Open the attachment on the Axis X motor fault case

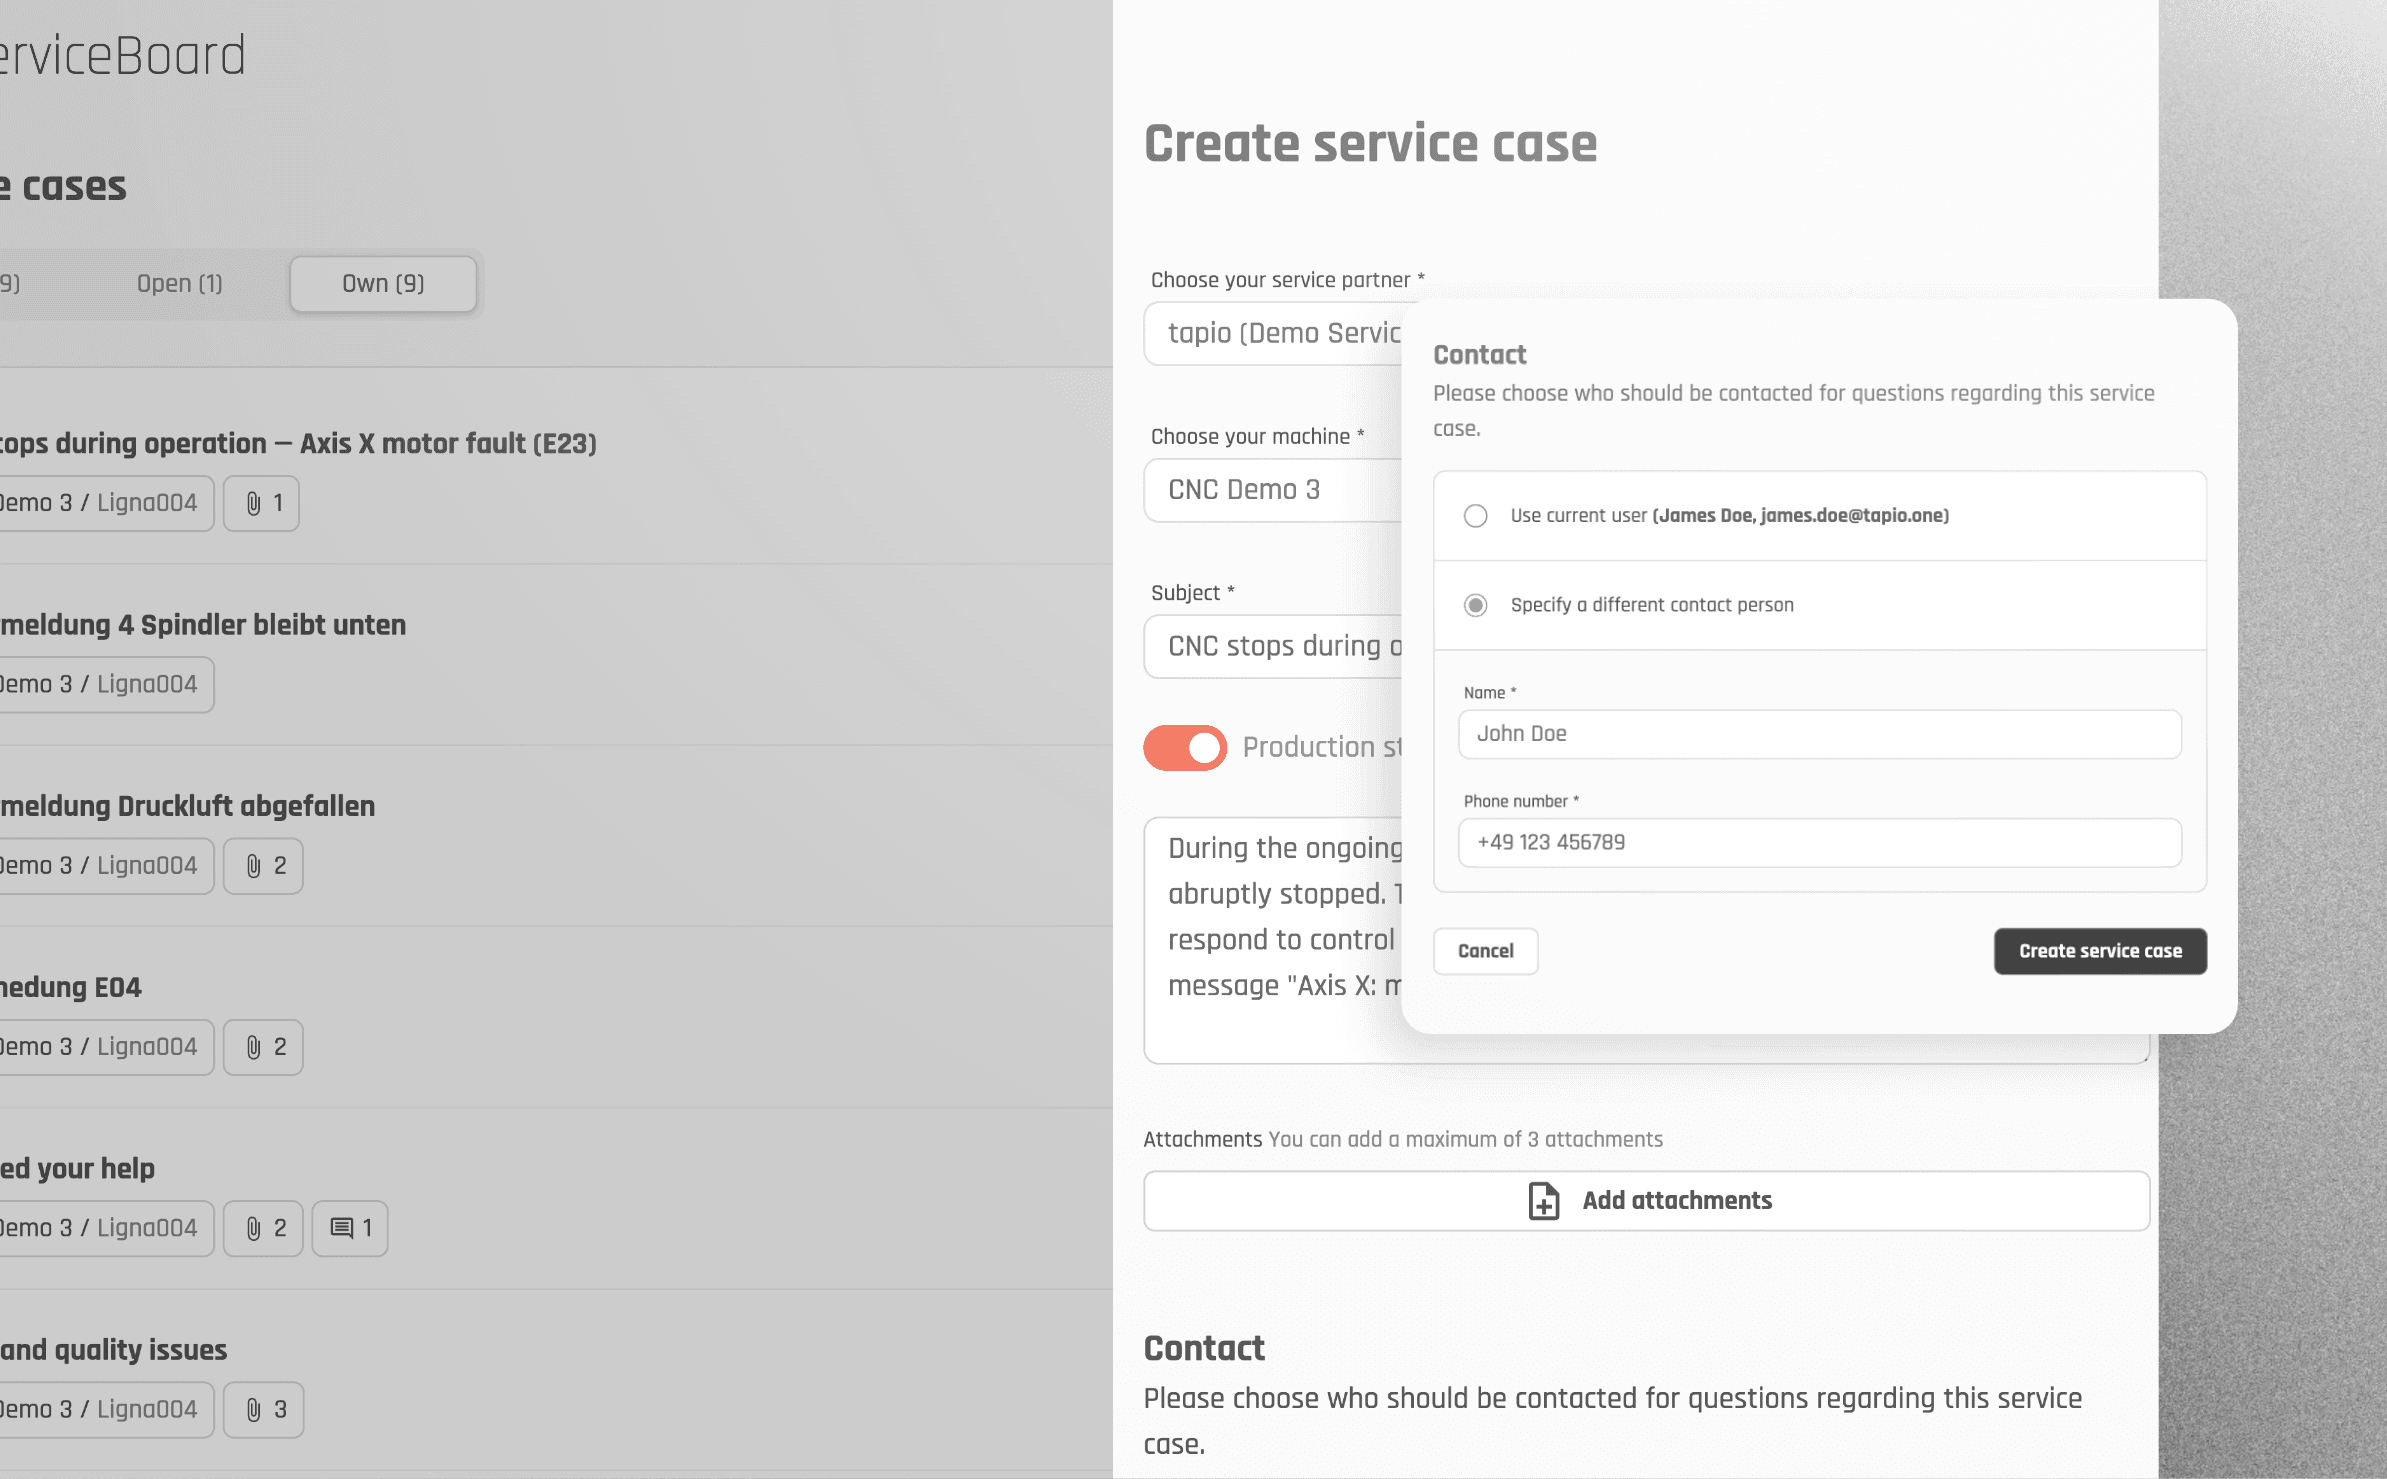(261, 503)
